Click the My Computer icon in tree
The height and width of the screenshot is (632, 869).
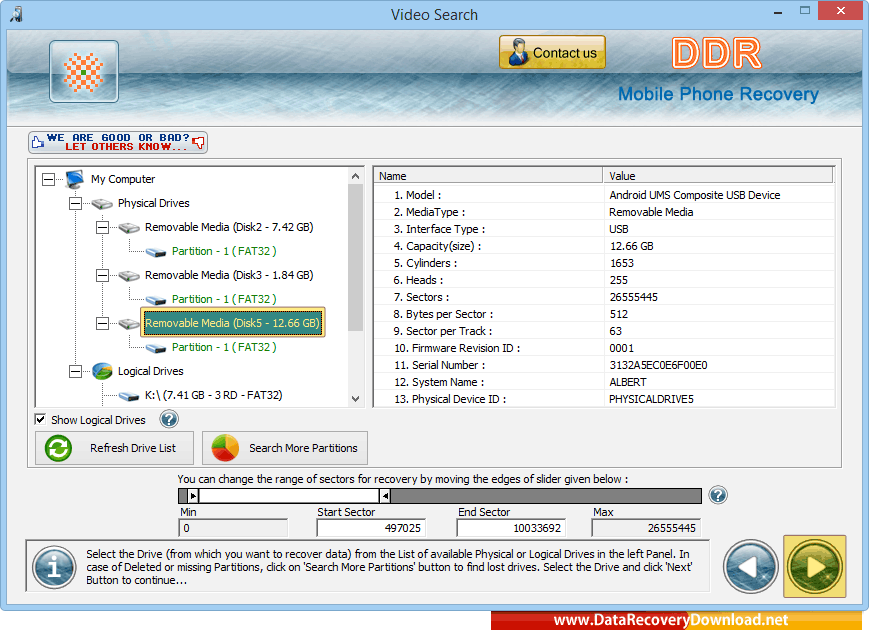click(x=74, y=179)
